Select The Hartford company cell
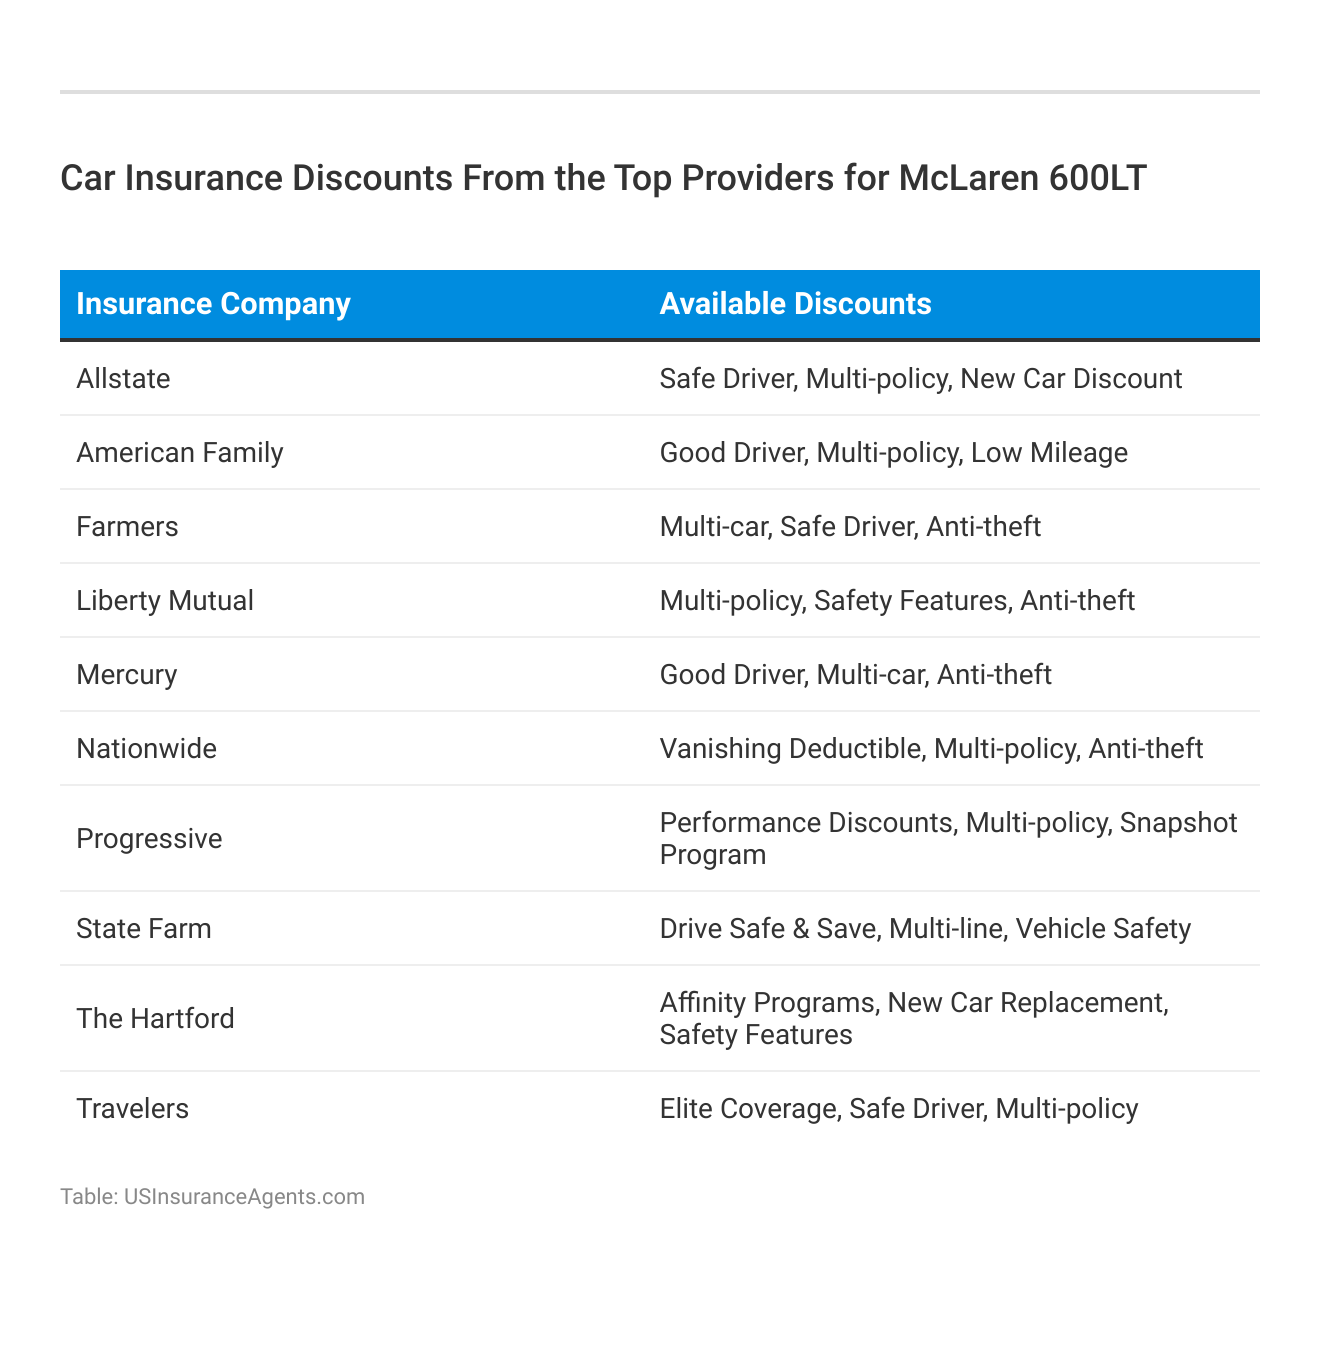Viewport: 1320px width, 1366px height. point(155,1019)
